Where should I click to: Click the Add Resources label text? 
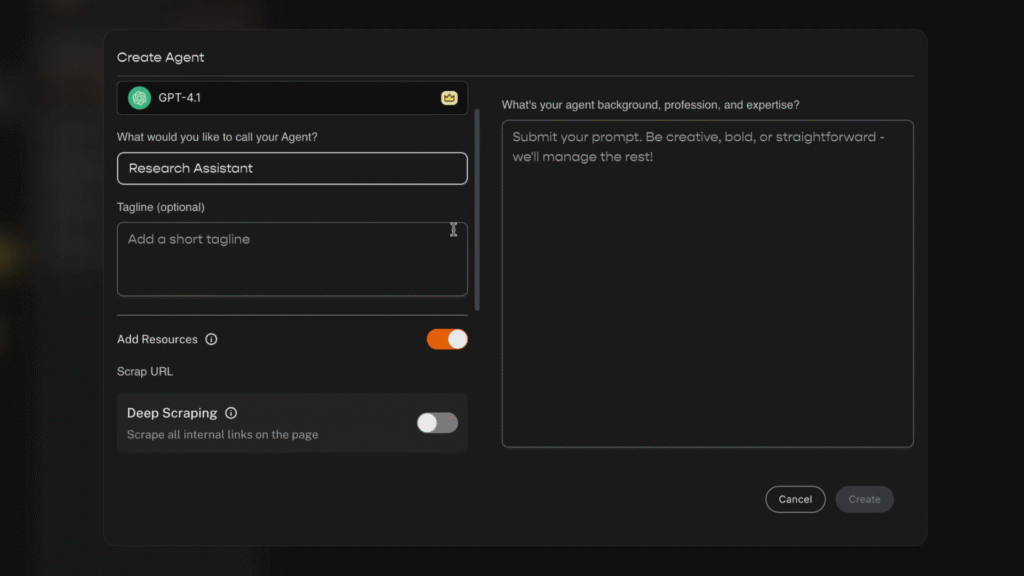click(157, 339)
